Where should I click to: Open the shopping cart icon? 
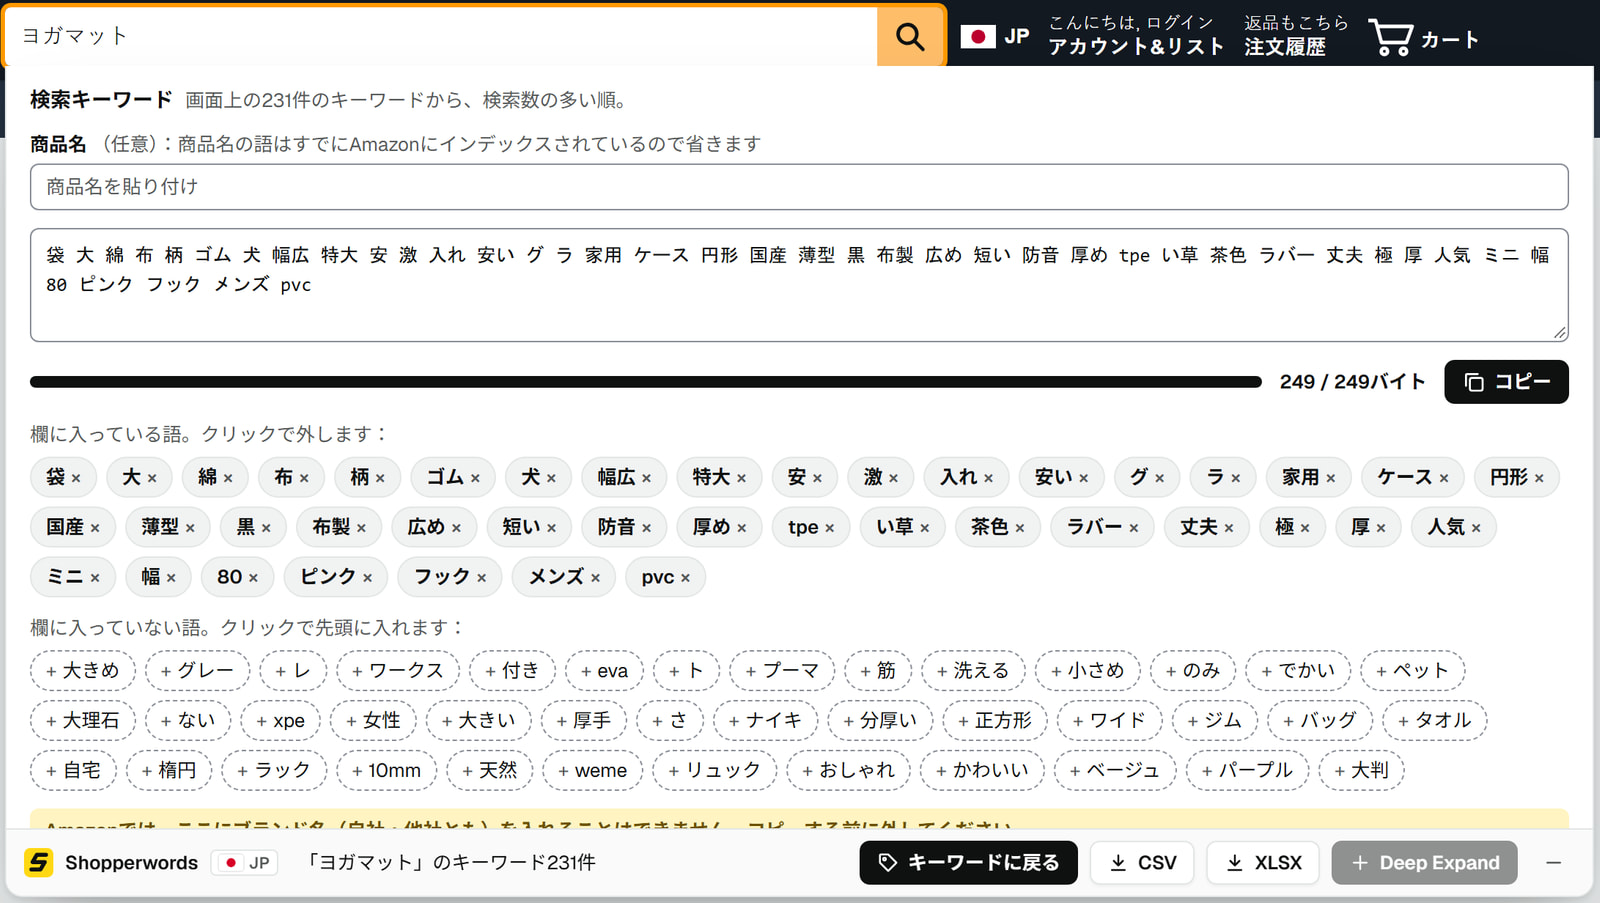pyautogui.click(x=1390, y=38)
